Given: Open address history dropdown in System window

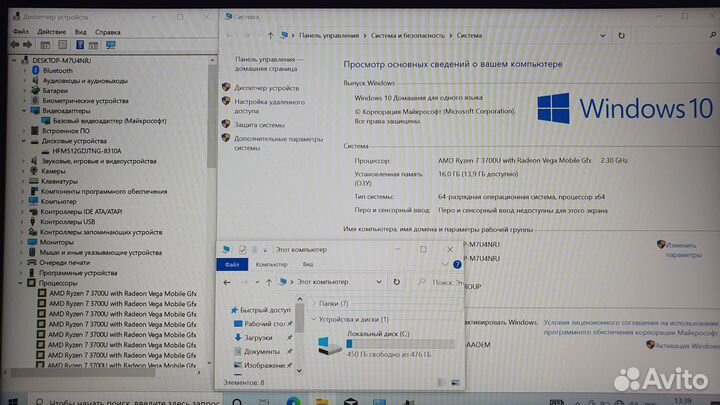Looking at the screenshot, I should [602, 35].
